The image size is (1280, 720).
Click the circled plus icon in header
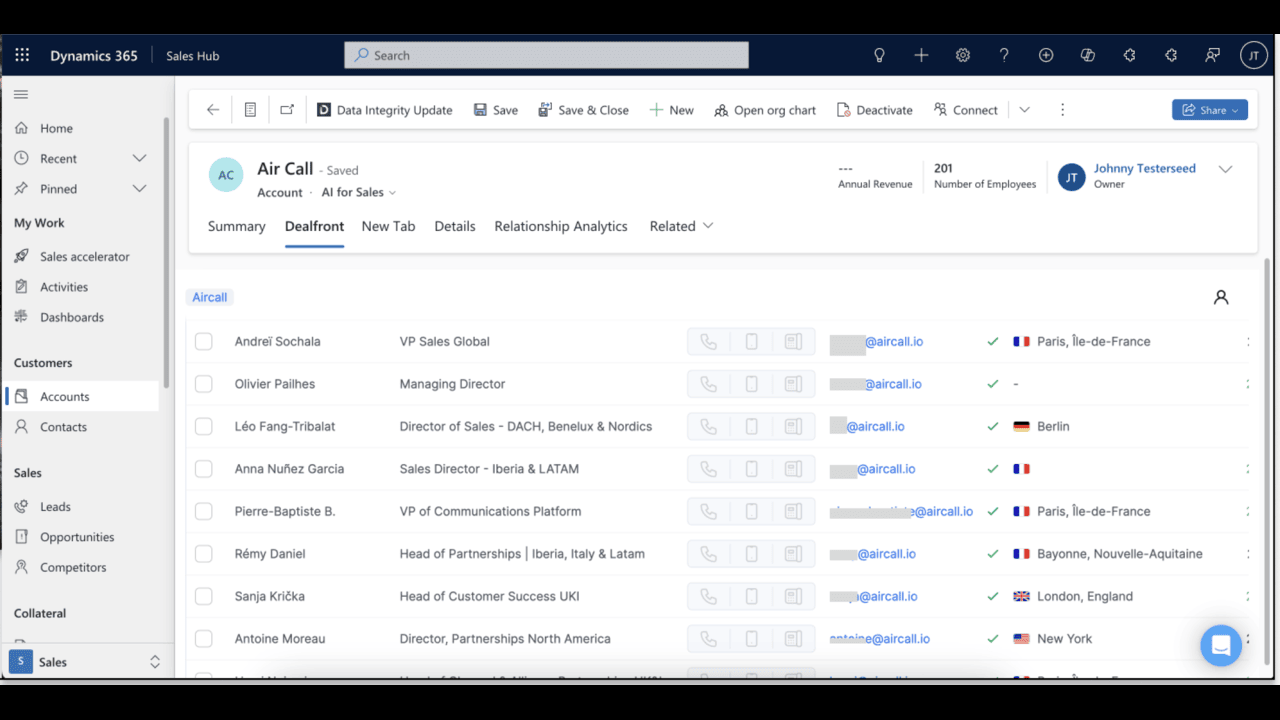[1046, 55]
